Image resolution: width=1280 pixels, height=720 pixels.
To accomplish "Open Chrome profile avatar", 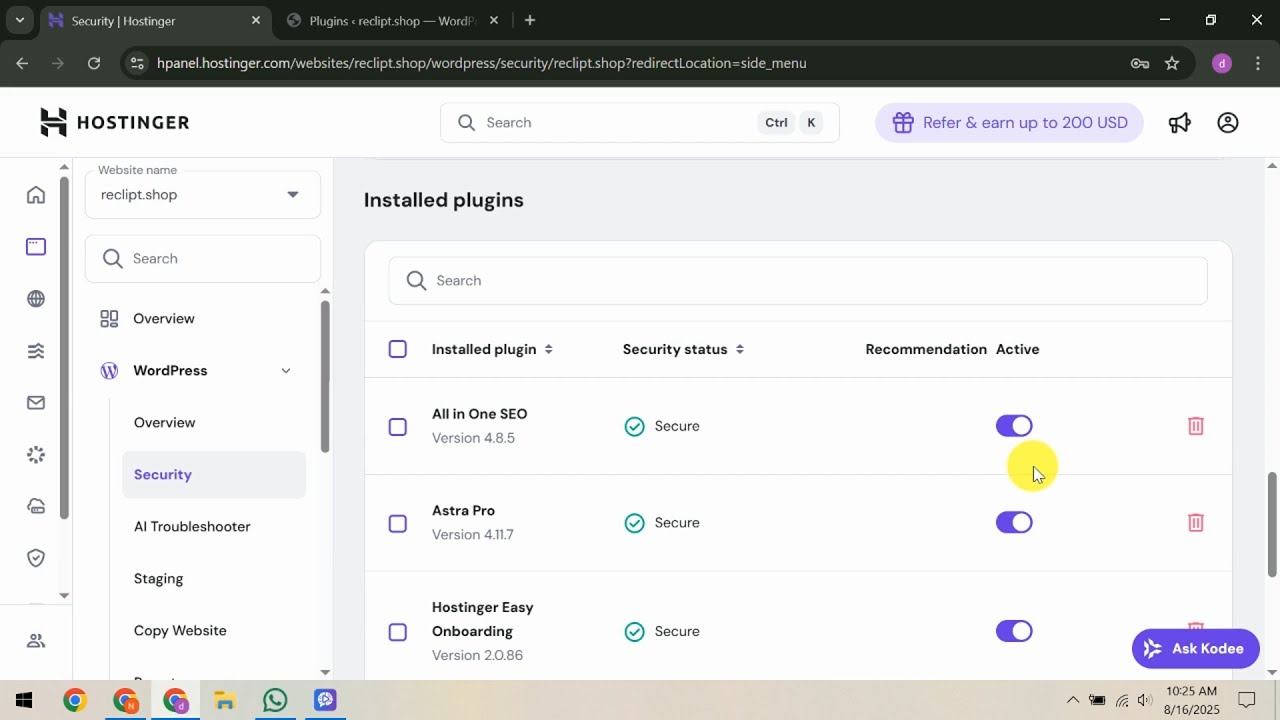I will pos(1221,63).
